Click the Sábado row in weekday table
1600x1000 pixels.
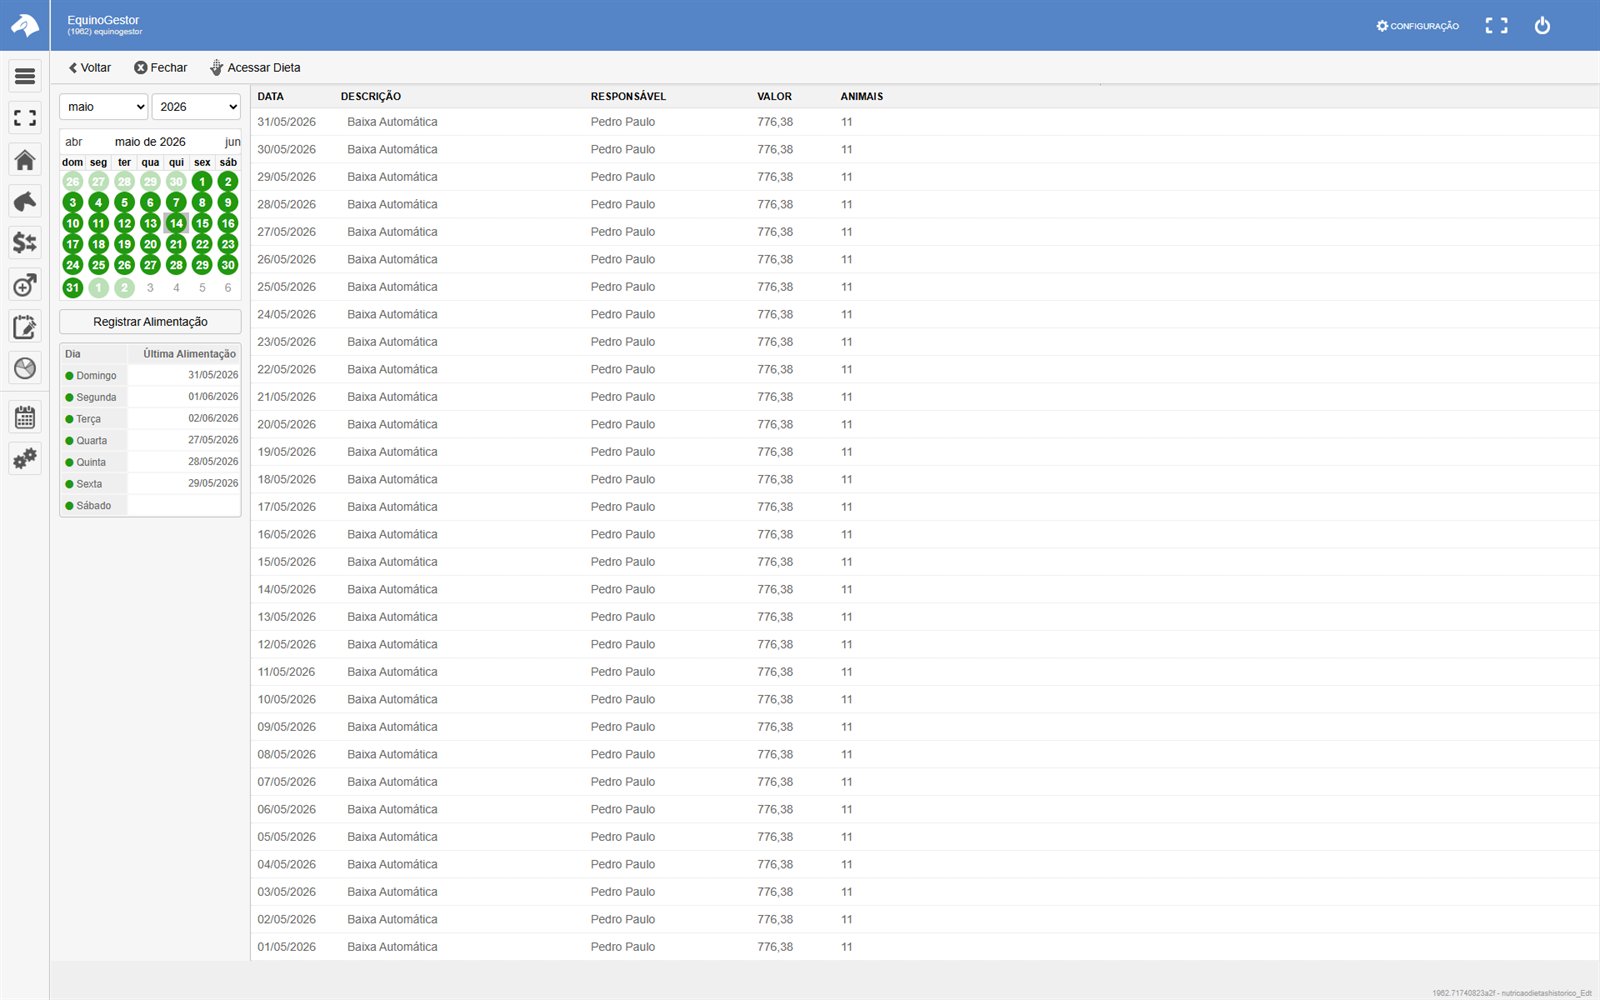pos(150,506)
